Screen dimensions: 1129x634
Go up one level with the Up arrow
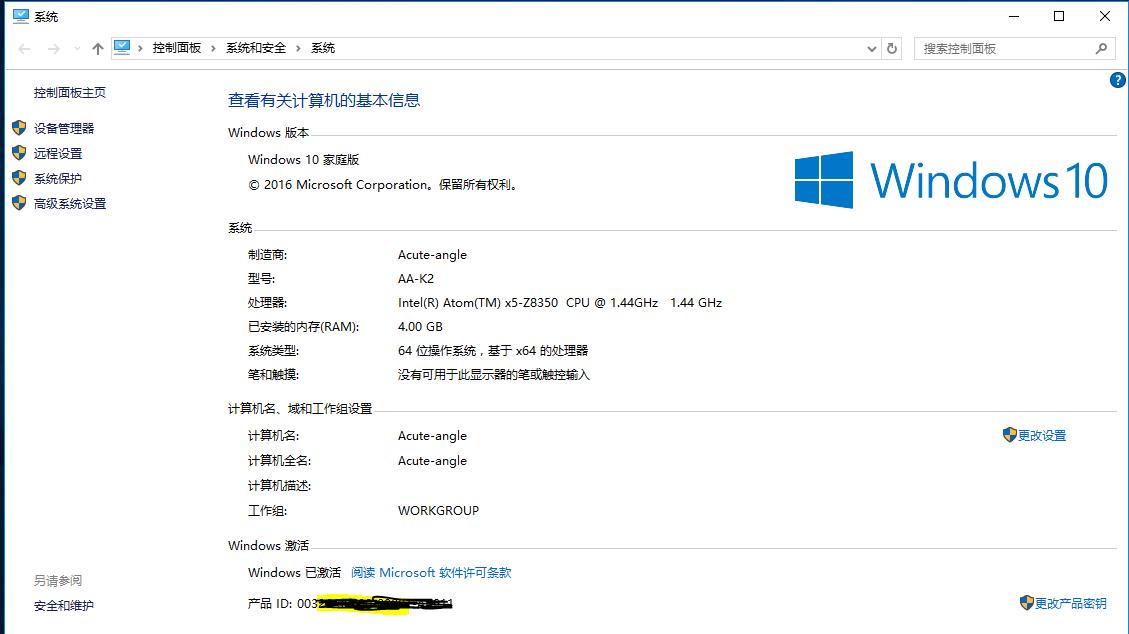(98, 49)
